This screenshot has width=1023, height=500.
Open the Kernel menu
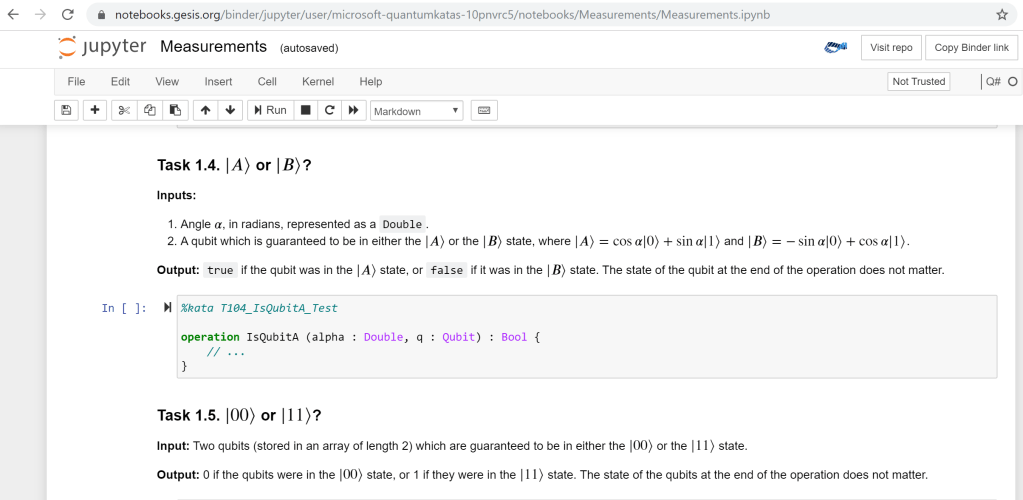tap(318, 81)
